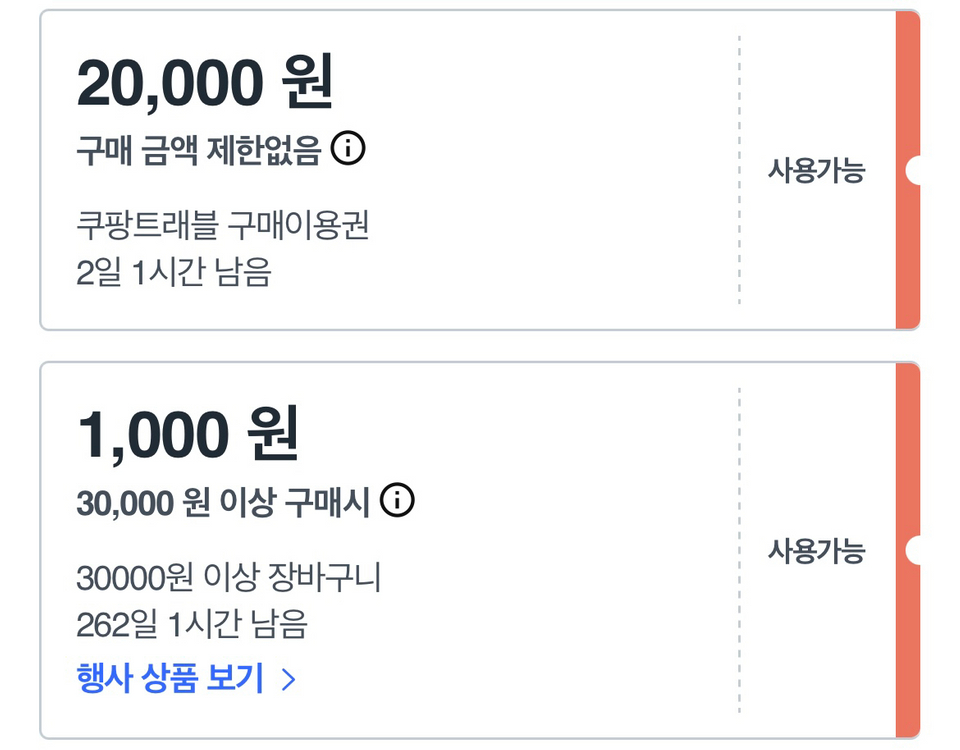The height and width of the screenshot is (750, 960).
Task: Open the 행사 상품 보기 link
Action: 170,679
